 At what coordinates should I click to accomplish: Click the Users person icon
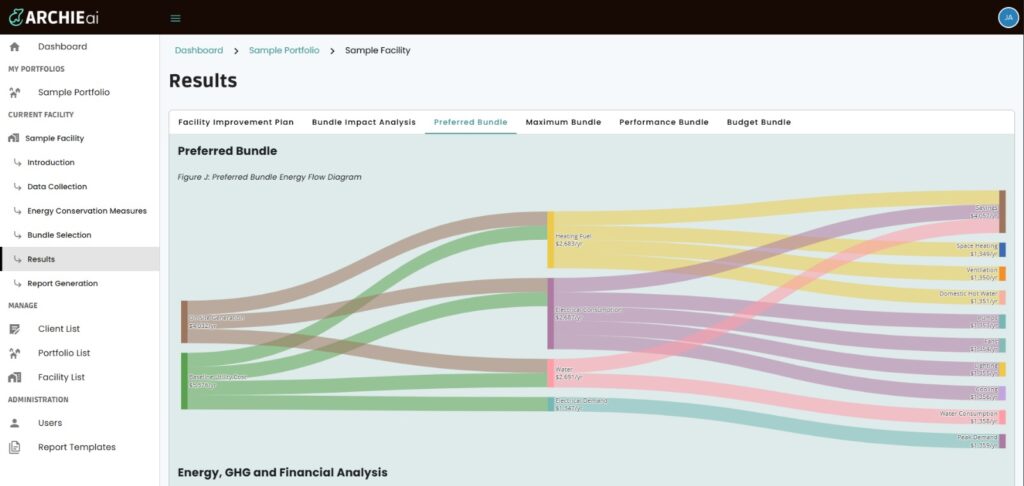pos(14,423)
